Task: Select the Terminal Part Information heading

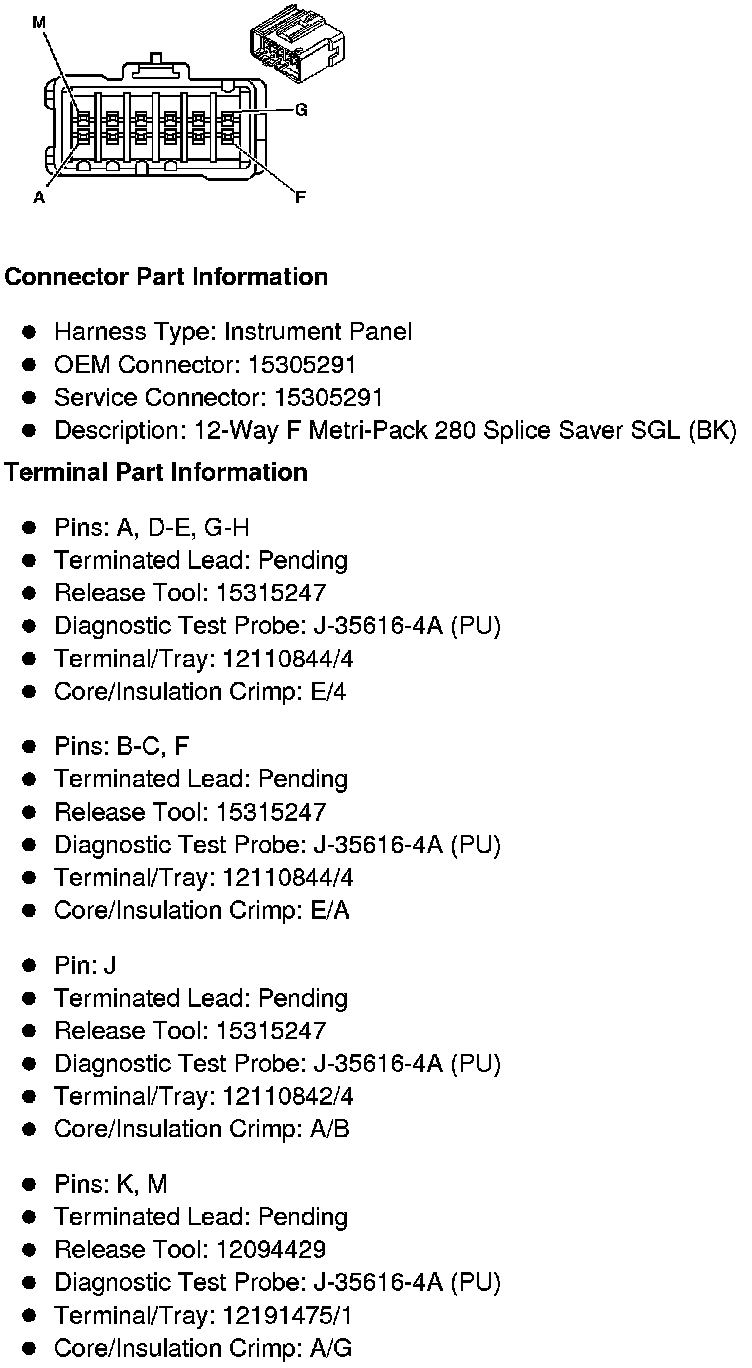Action: point(156,472)
